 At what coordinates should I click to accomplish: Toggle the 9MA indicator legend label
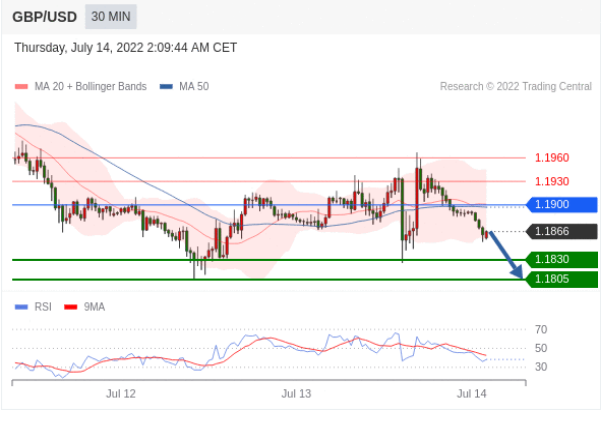coord(93,307)
